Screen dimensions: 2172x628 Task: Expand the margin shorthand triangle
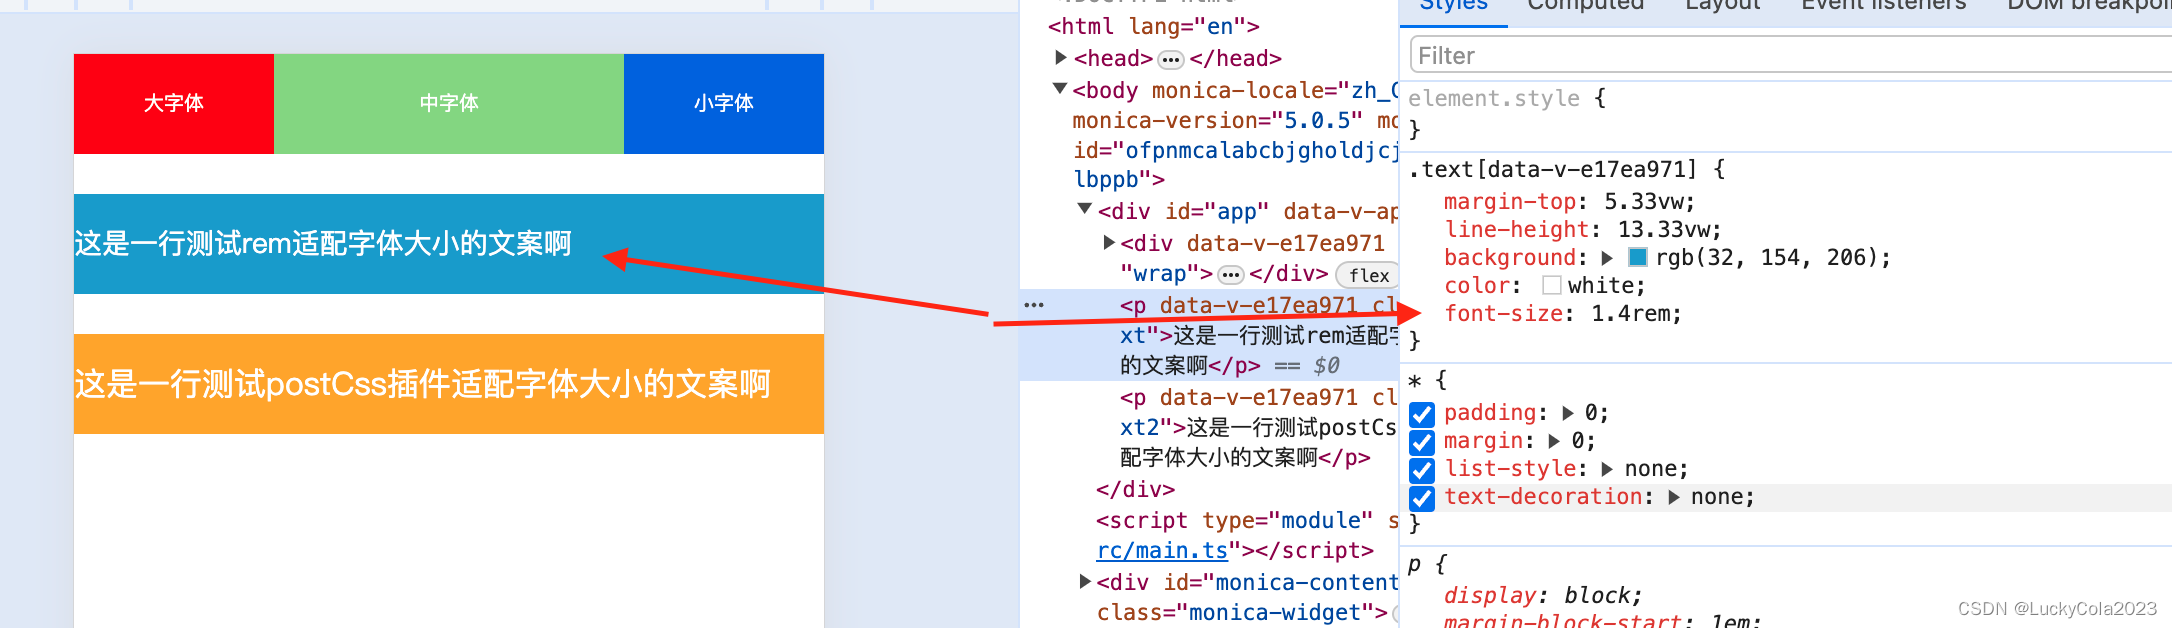click(1554, 441)
